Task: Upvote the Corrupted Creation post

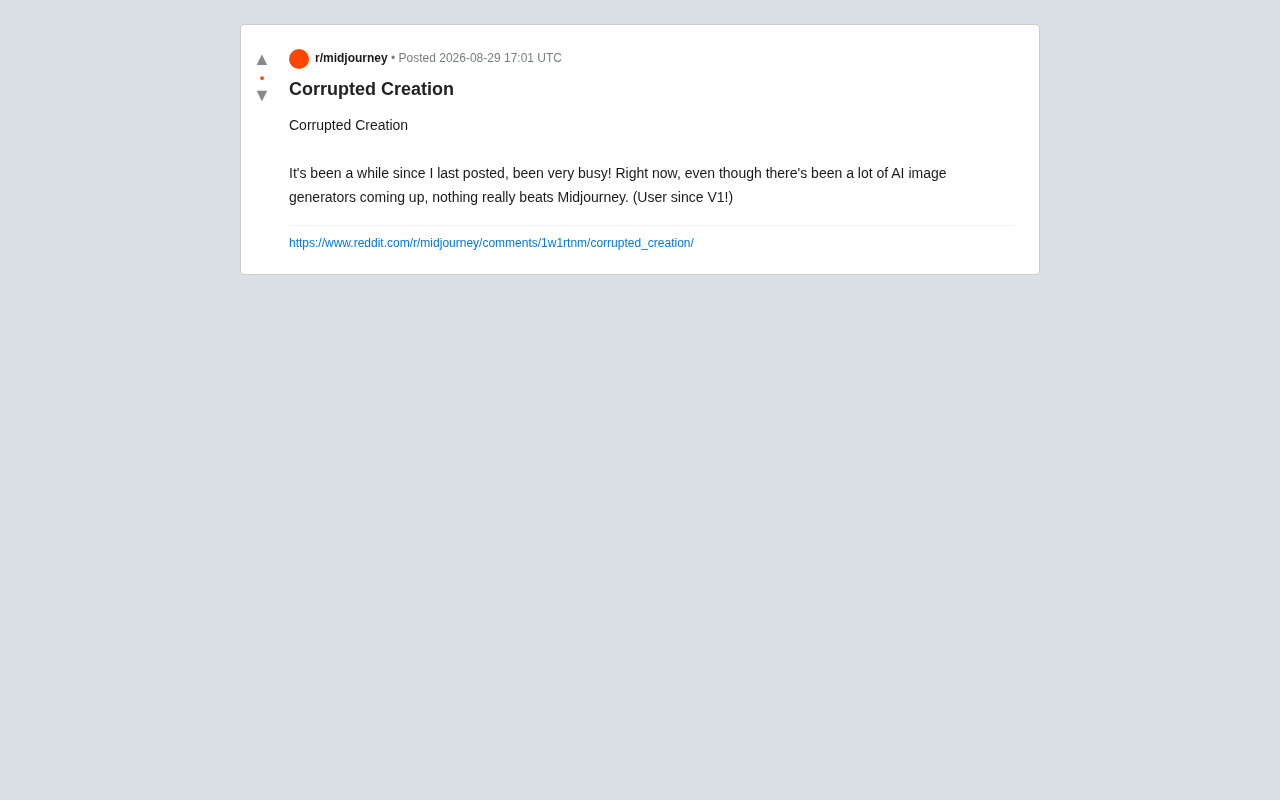Action: coord(262,60)
